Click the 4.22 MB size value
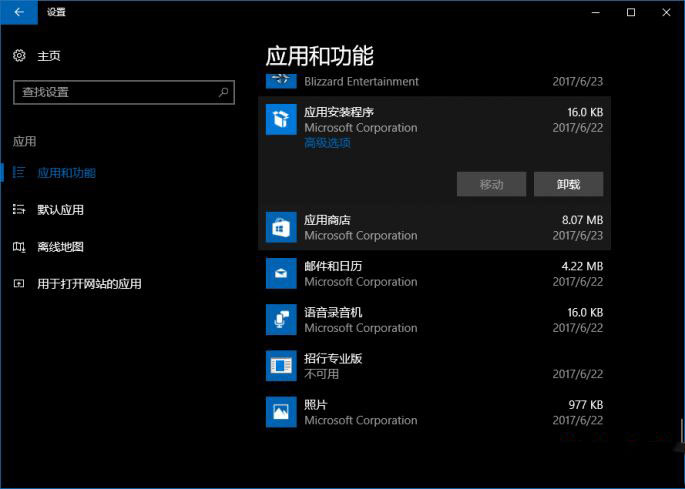The width and height of the screenshot is (685, 489). (582, 266)
